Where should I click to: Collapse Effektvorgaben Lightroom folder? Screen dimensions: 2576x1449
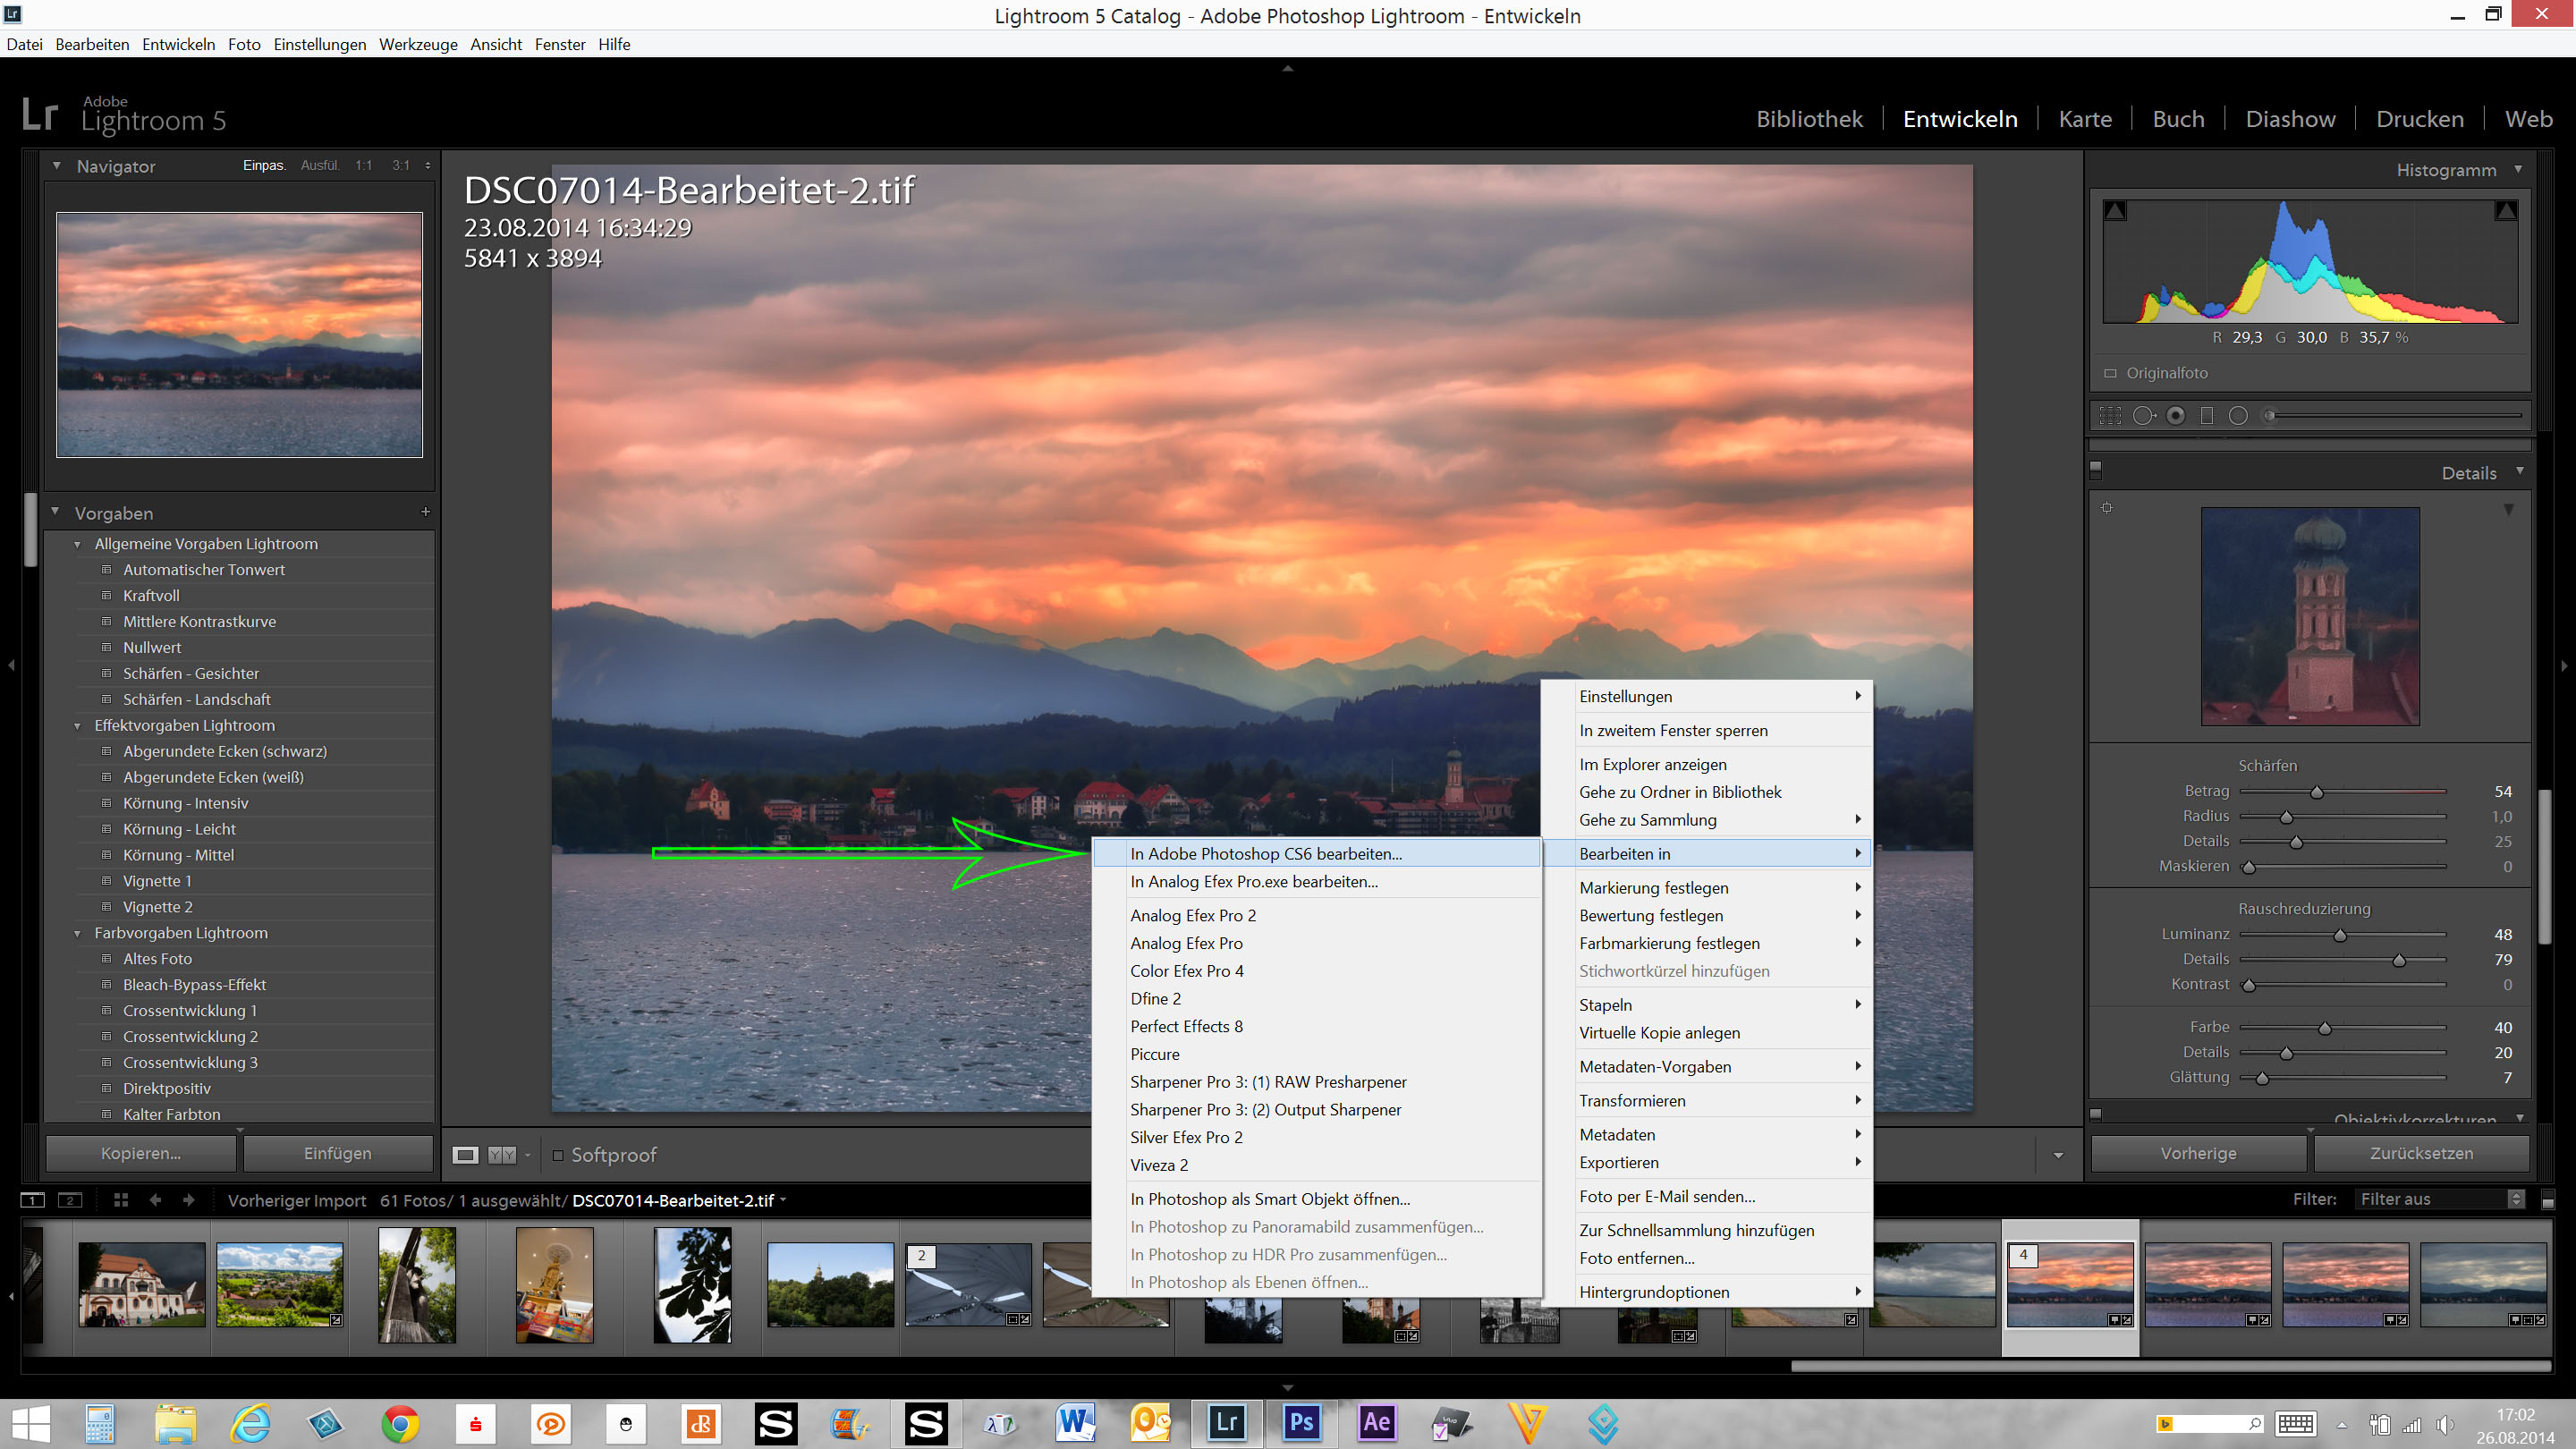[x=77, y=726]
